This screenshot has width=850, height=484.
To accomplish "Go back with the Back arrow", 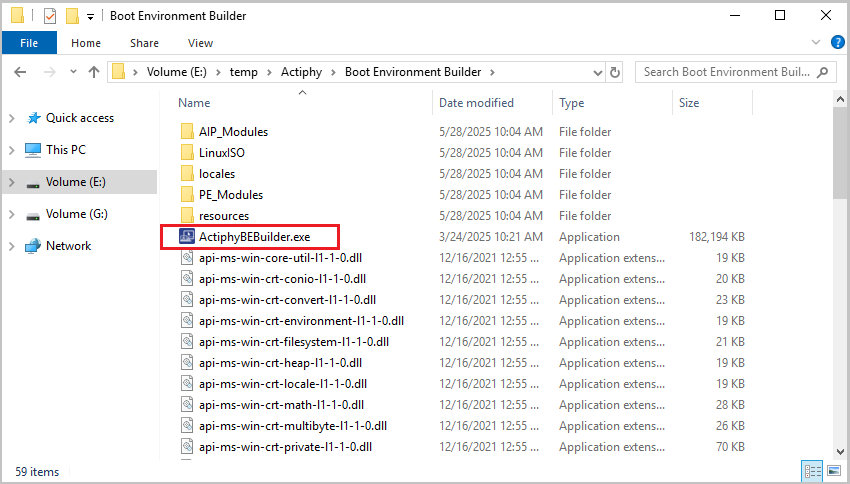I will click(x=20, y=72).
